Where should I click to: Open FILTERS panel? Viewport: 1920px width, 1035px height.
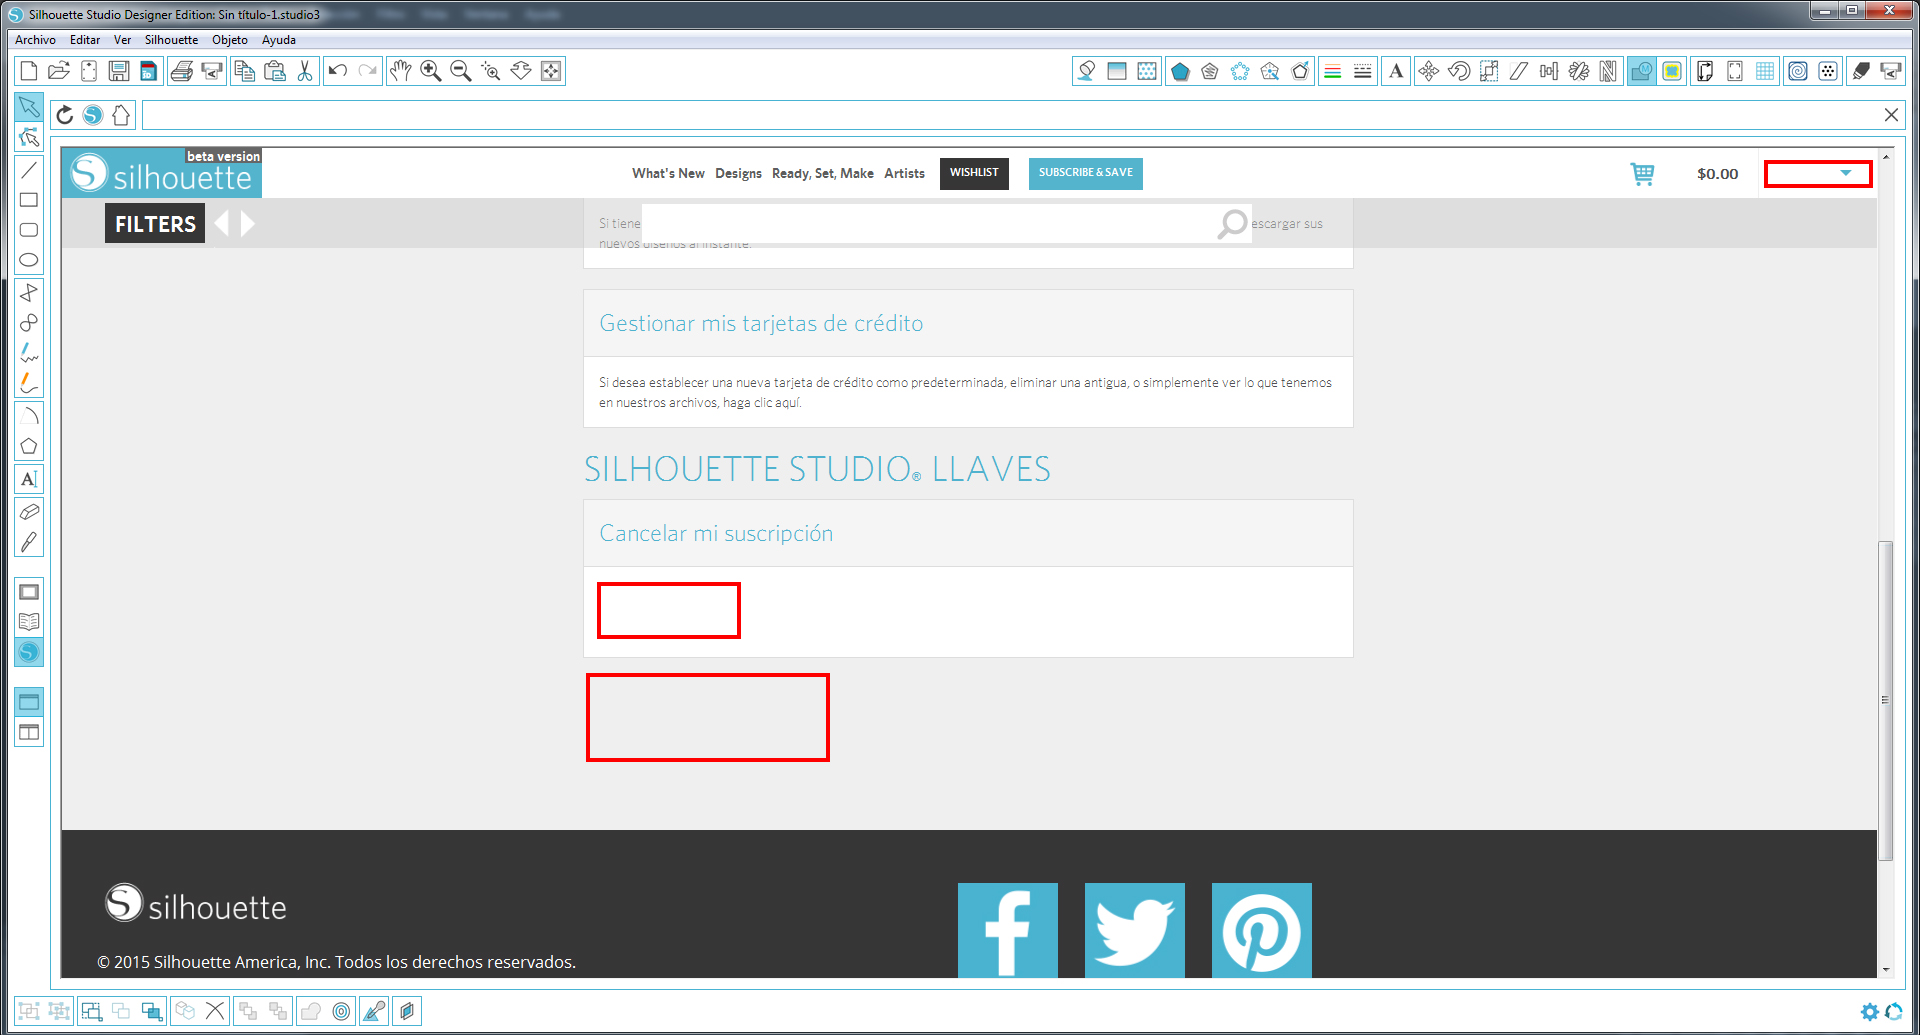[x=155, y=224]
